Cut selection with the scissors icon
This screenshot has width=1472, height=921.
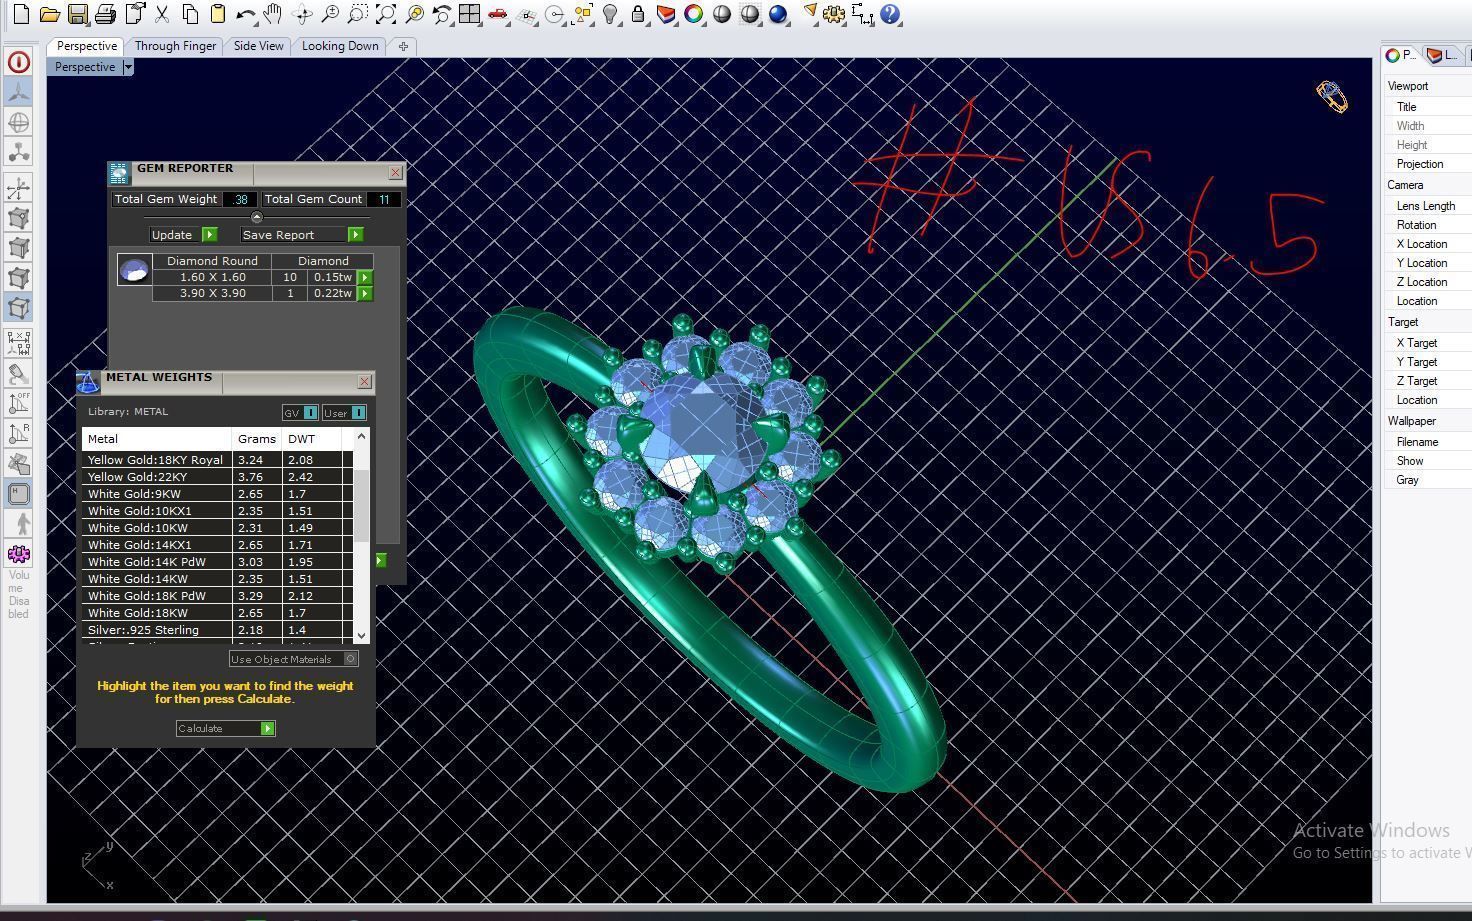(x=161, y=15)
